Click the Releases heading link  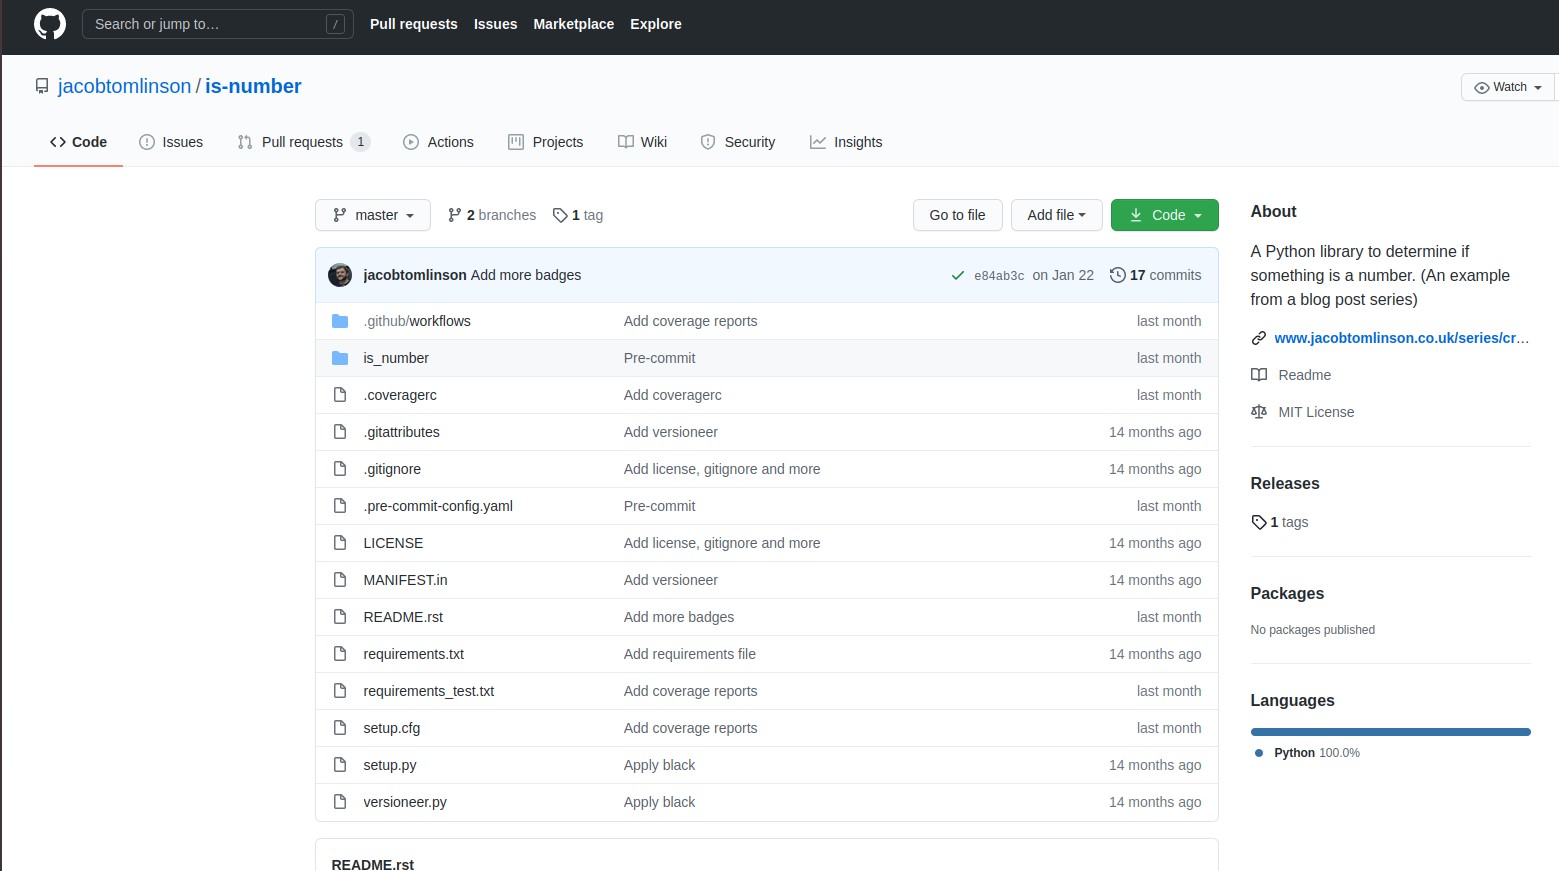(1285, 483)
